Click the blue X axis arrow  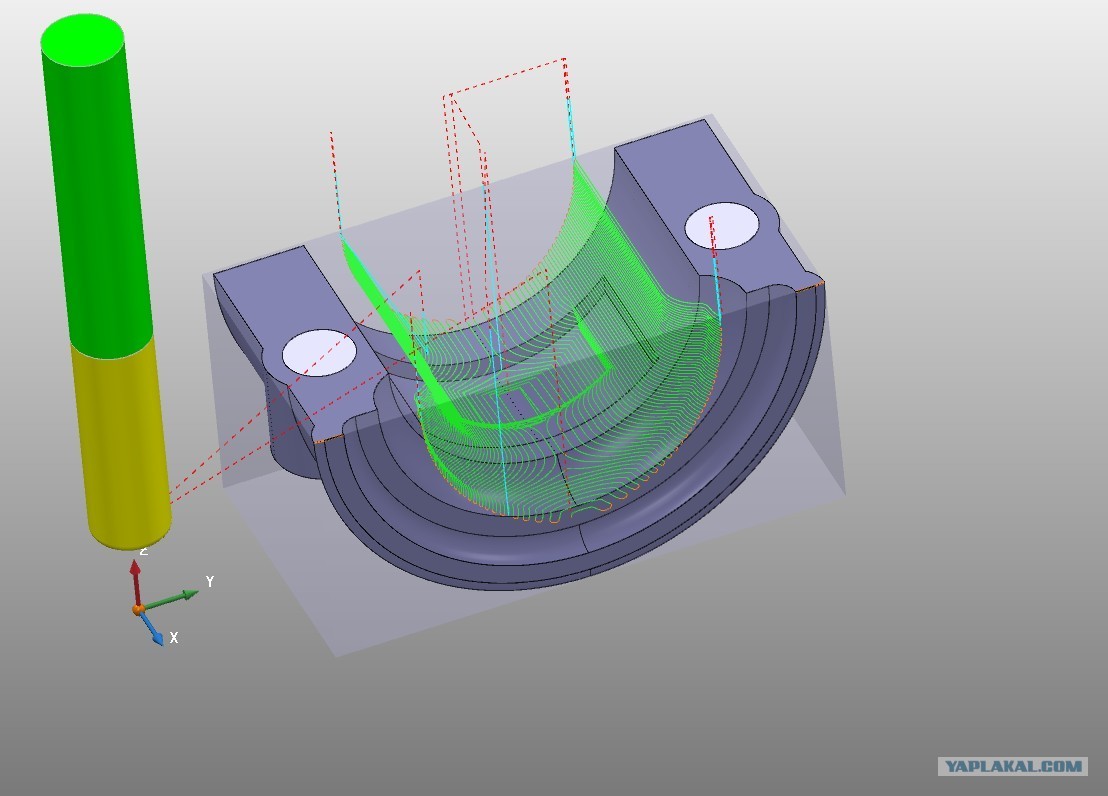click(x=151, y=628)
